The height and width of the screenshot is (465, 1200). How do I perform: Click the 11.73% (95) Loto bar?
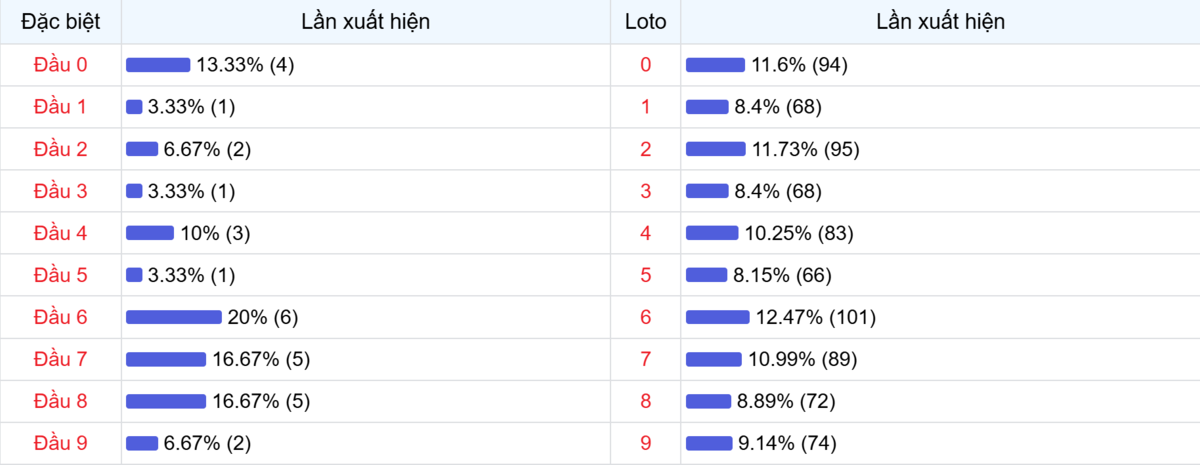click(716, 149)
